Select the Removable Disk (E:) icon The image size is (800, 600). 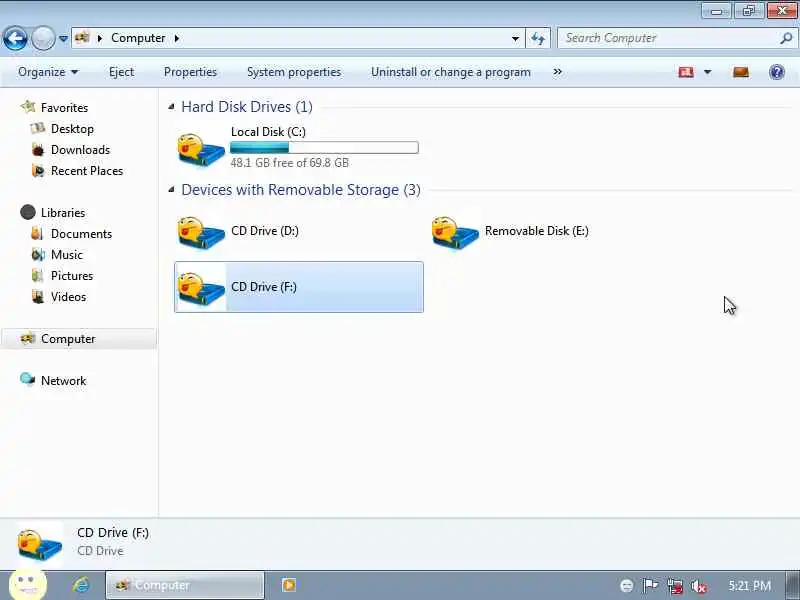[x=455, y=233]
